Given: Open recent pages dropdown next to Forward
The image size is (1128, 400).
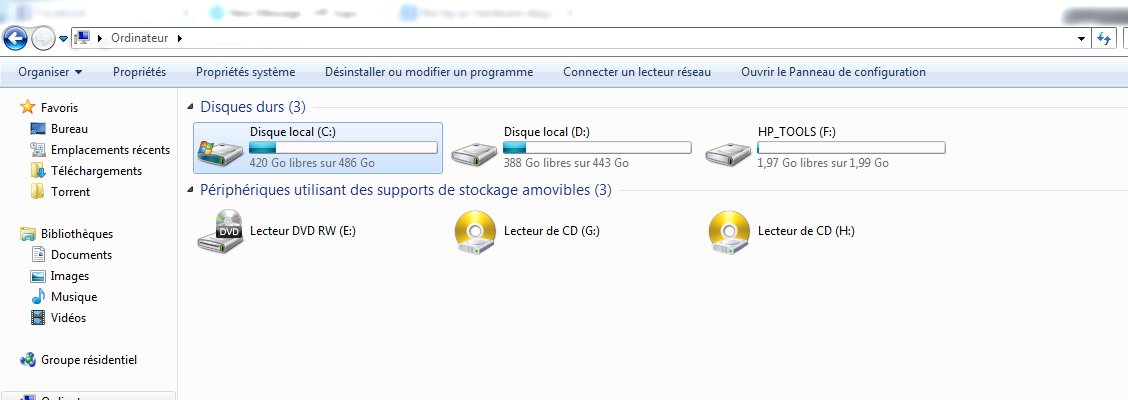Looking at the screenshot, I should coord(63,39).
